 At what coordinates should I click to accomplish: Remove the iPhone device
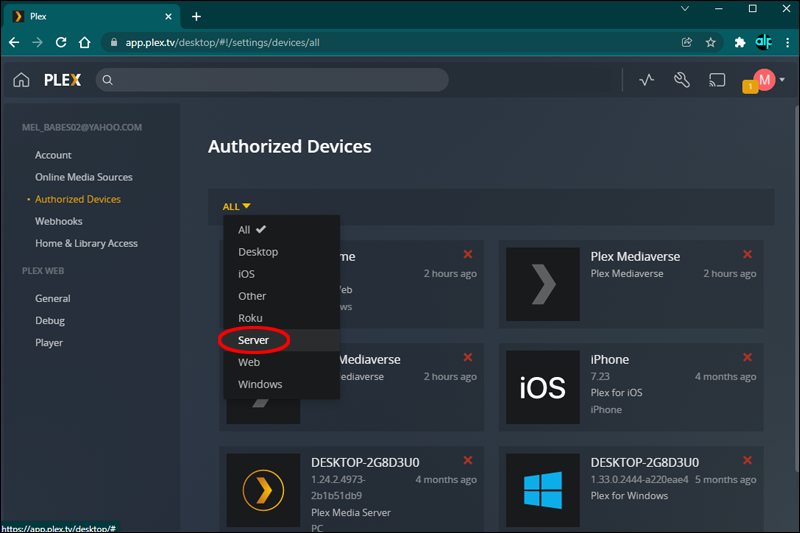pyautogui.click(x=747, y=357)
